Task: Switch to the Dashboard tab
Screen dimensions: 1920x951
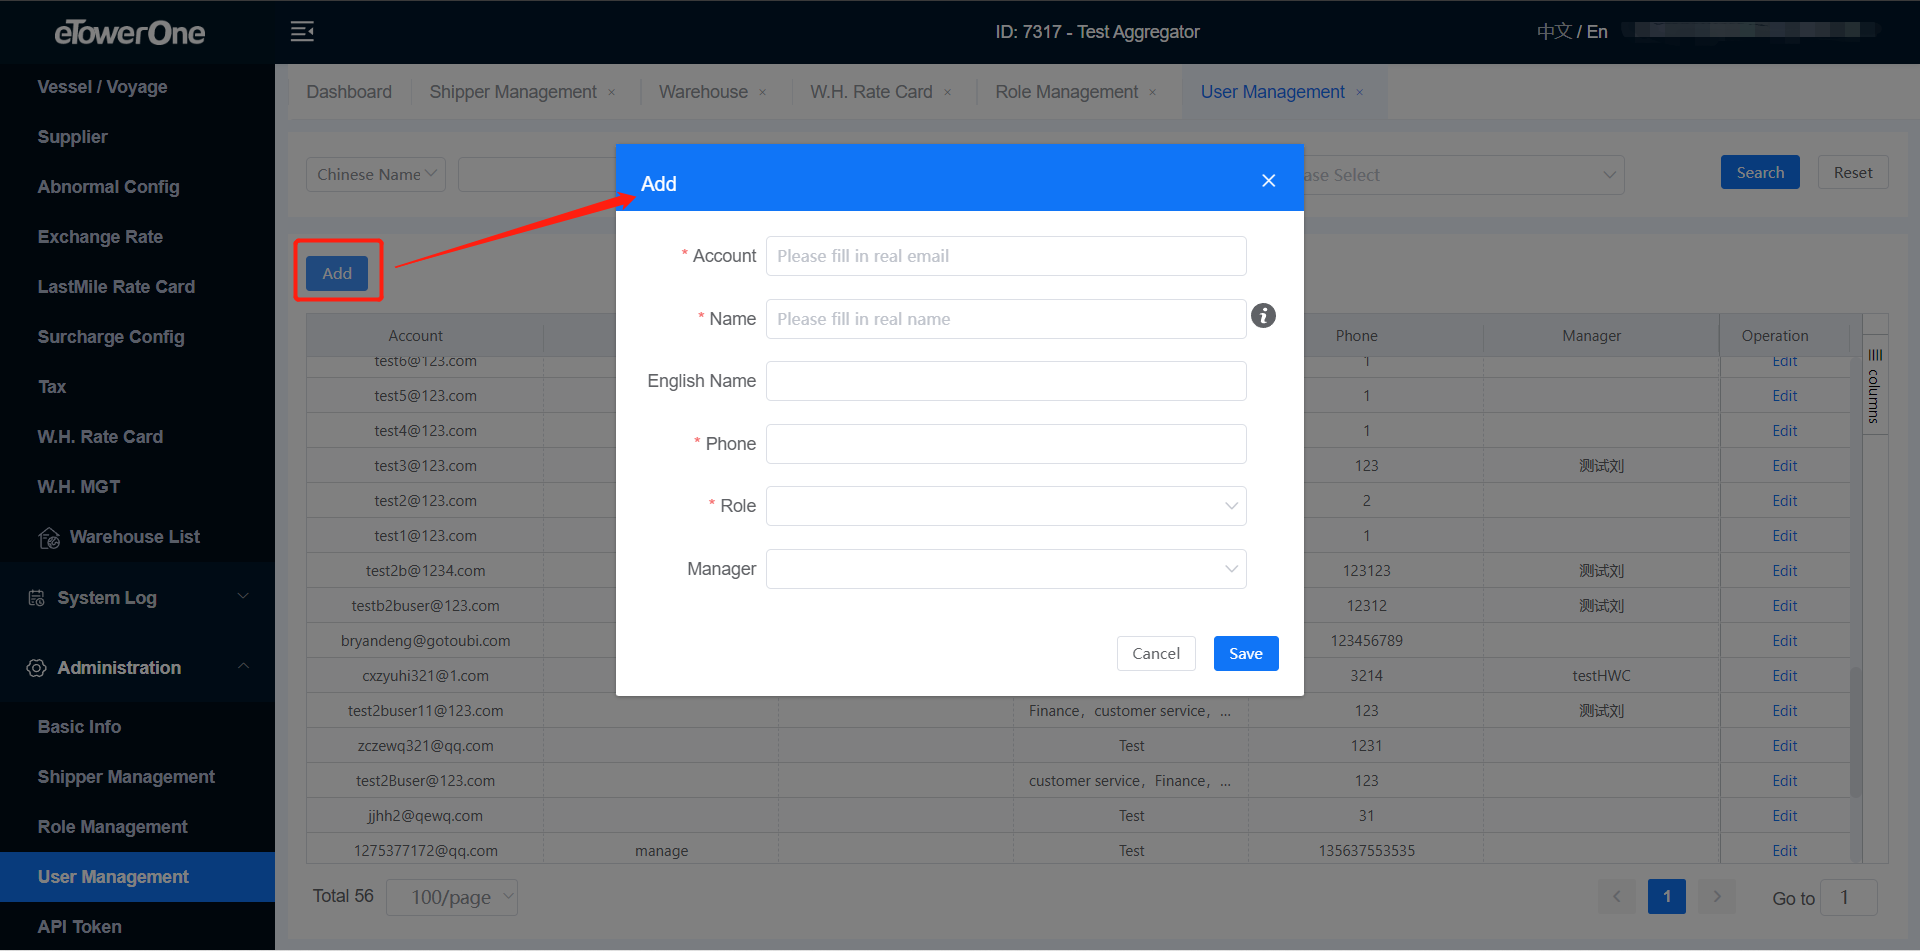Action: [349, 92]
